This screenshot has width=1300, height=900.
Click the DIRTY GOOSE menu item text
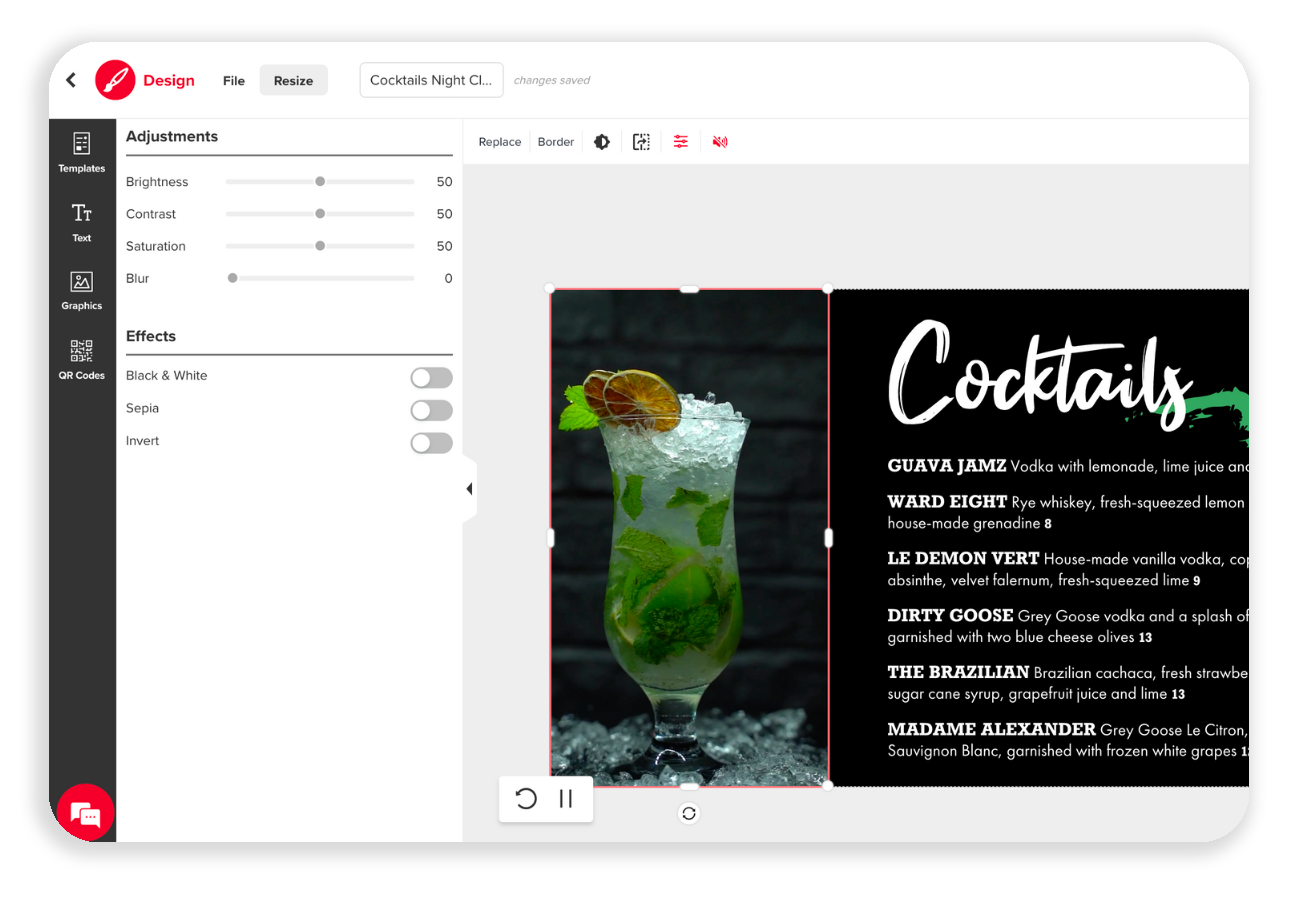[1068, 626]
